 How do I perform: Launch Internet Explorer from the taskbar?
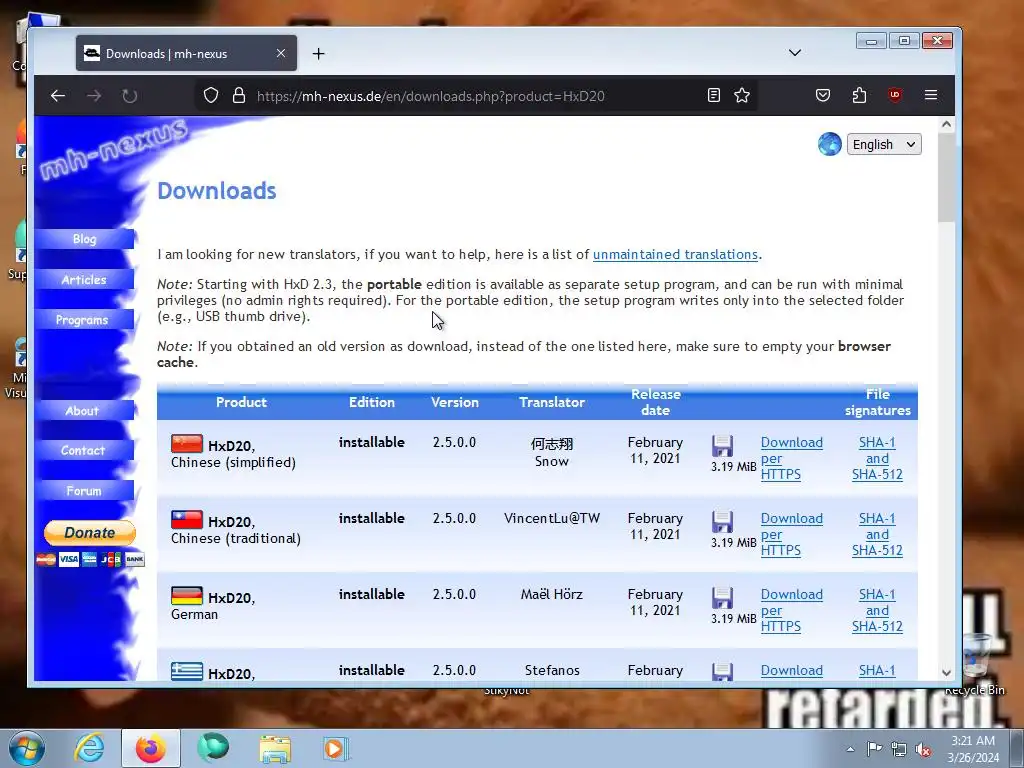pyautogui.click(x=89, y=748)
